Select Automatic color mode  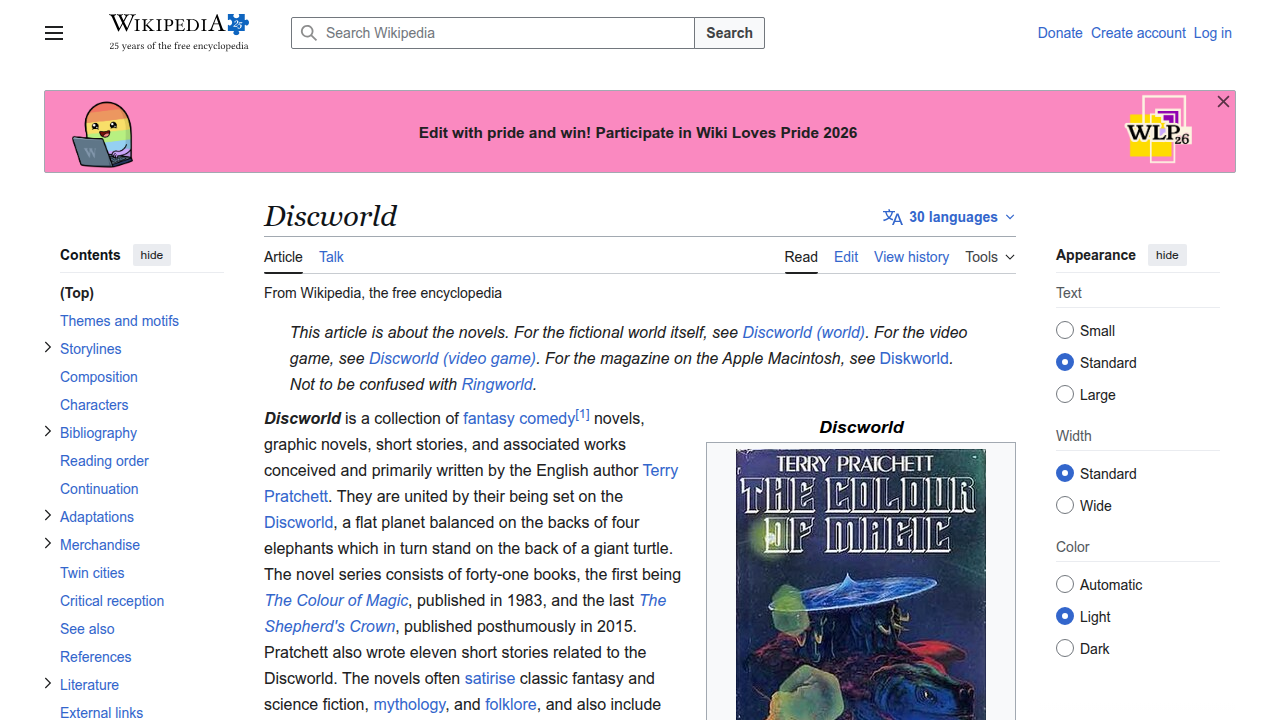pos(1065,584)
